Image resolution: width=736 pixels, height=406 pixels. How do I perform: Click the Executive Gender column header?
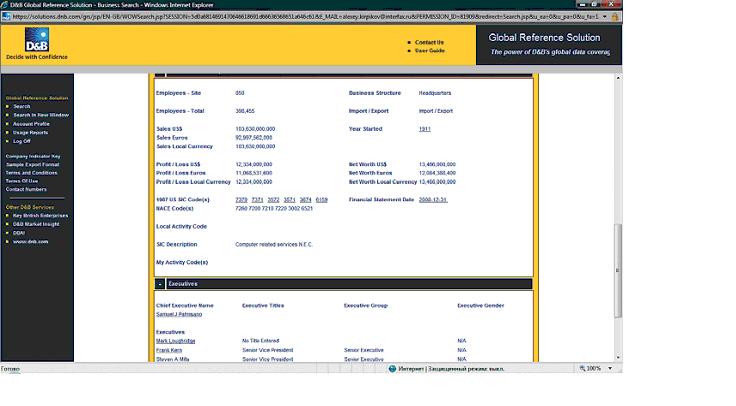tap(481, 306)
